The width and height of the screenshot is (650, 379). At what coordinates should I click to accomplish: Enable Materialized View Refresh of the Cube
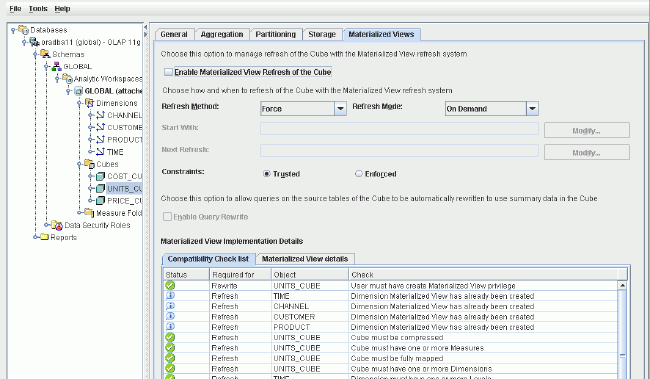pos(168,72)
